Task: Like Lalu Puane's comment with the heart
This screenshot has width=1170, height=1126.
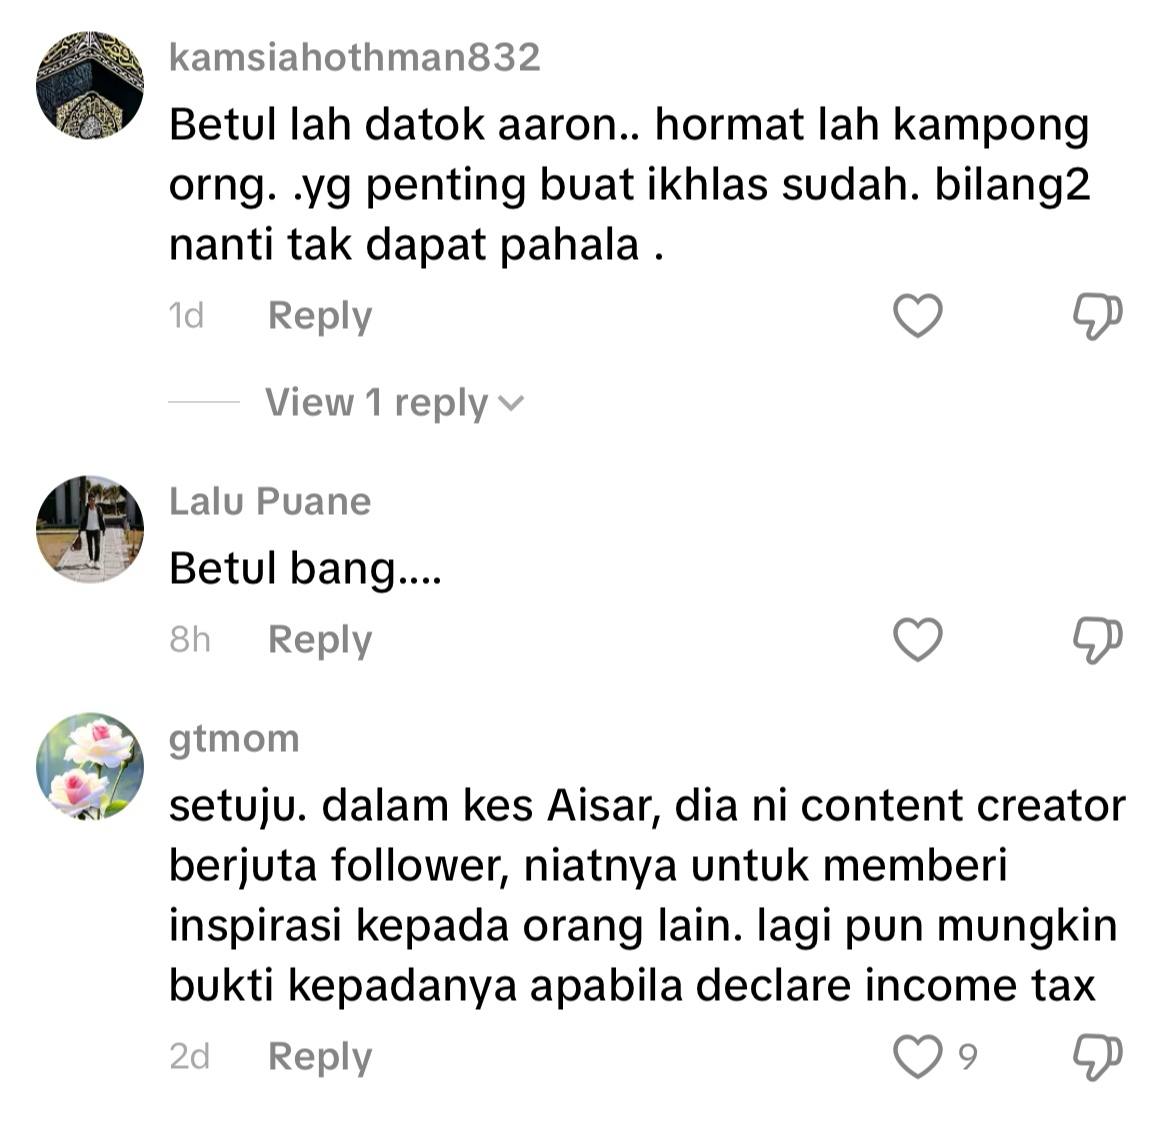Action: (918, 640)
